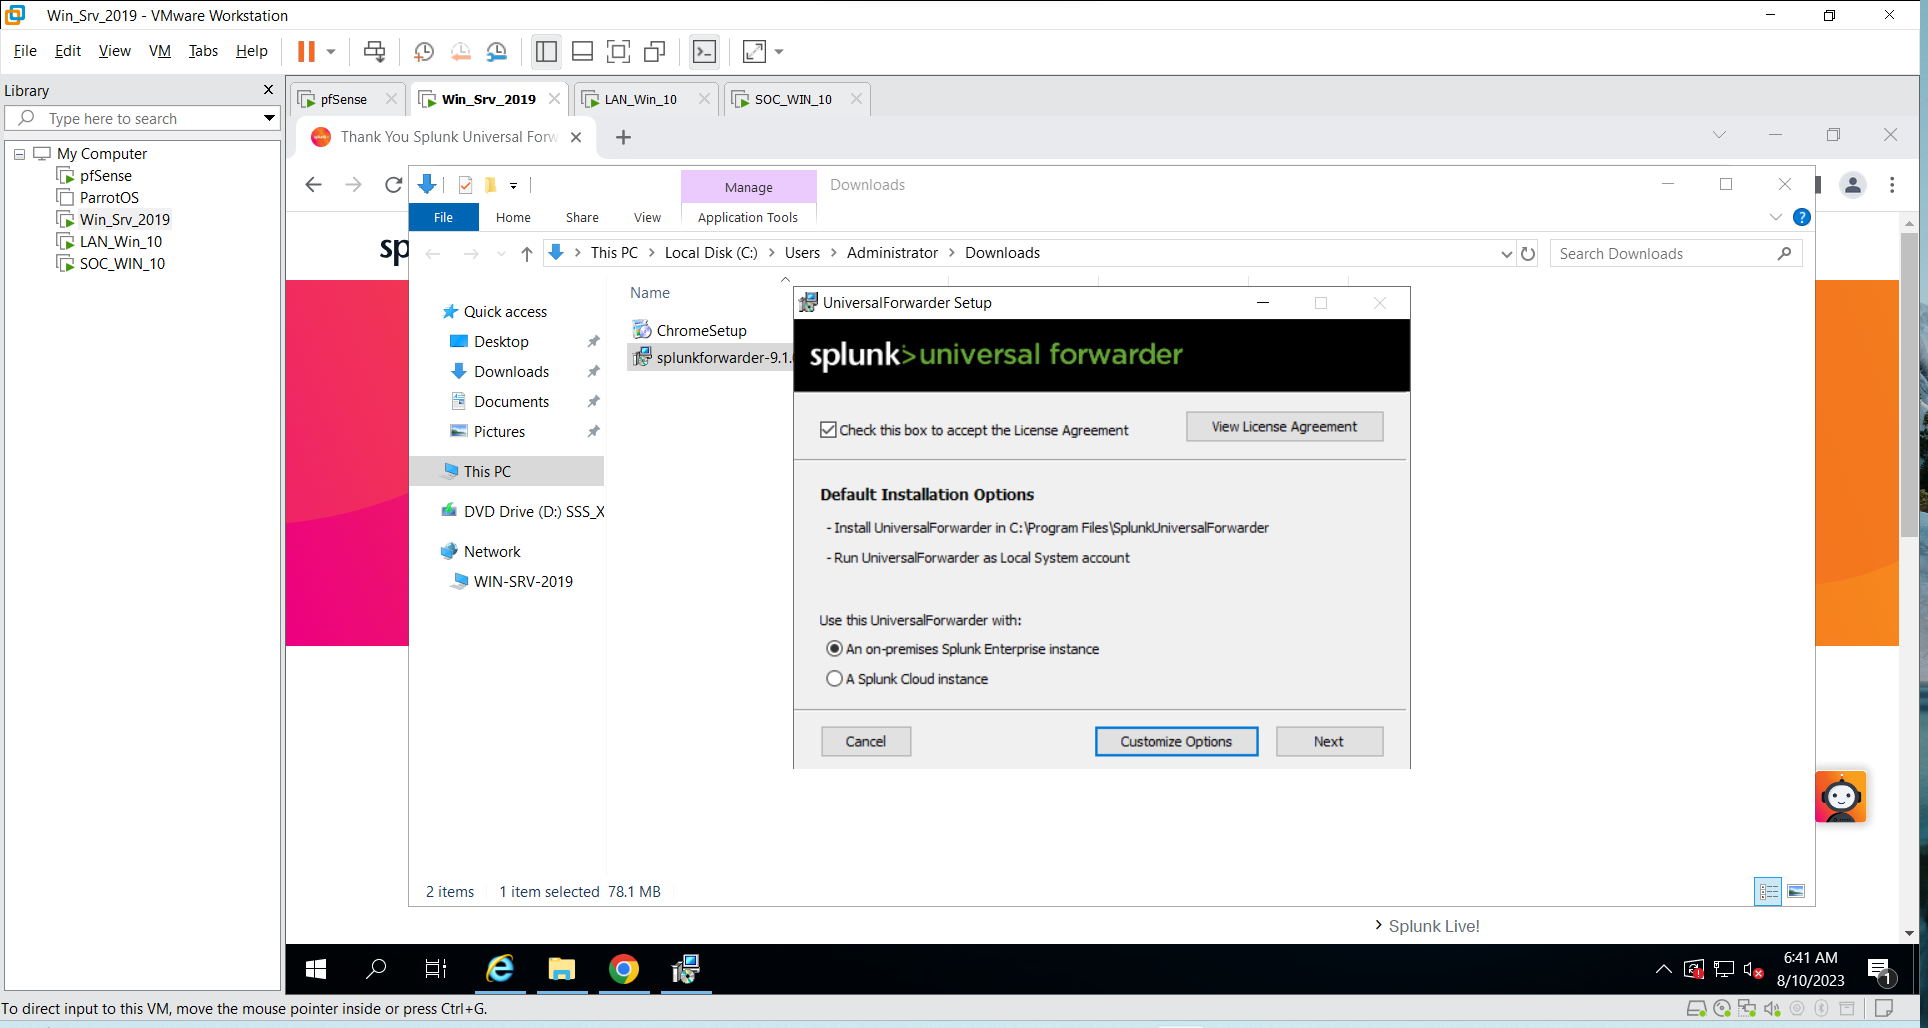Open the pause button dropdown arrow
Image resolution: width=1928 pixels, height=1028 pixels.
[x=331, y=51]
